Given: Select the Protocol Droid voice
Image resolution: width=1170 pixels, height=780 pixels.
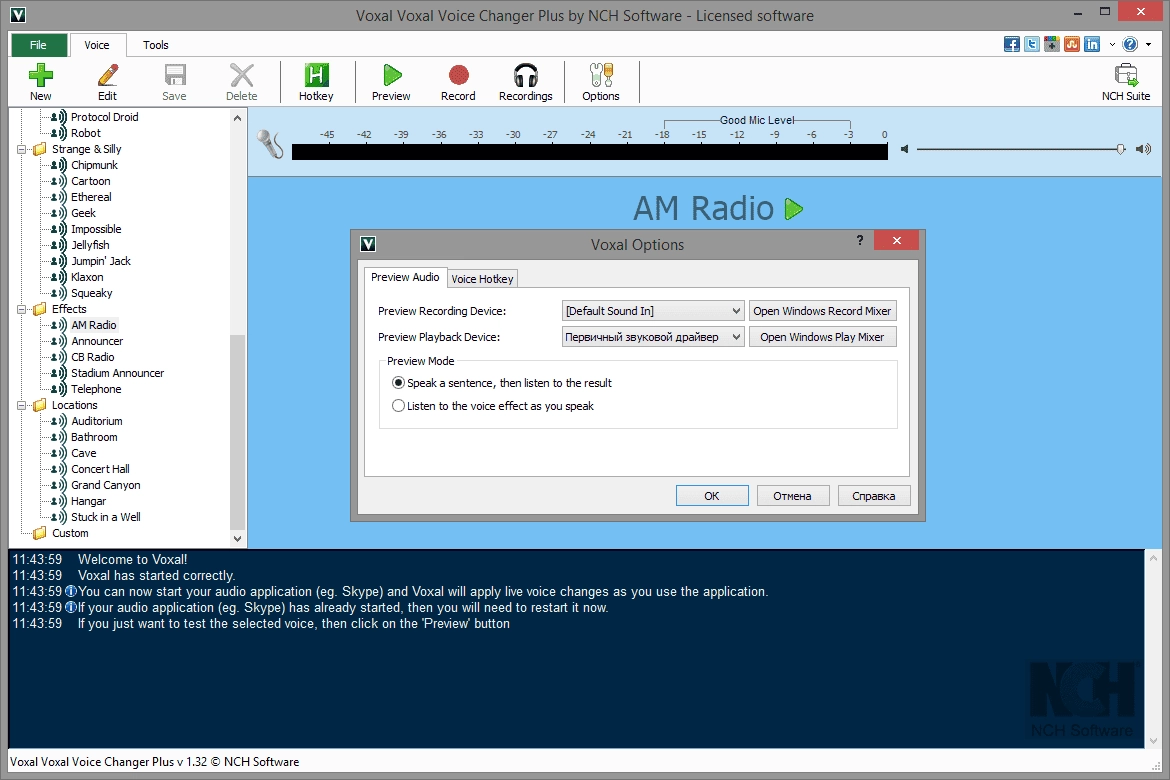Looking at the screenshot, I should pyautogui.click(x=104, y=117).
